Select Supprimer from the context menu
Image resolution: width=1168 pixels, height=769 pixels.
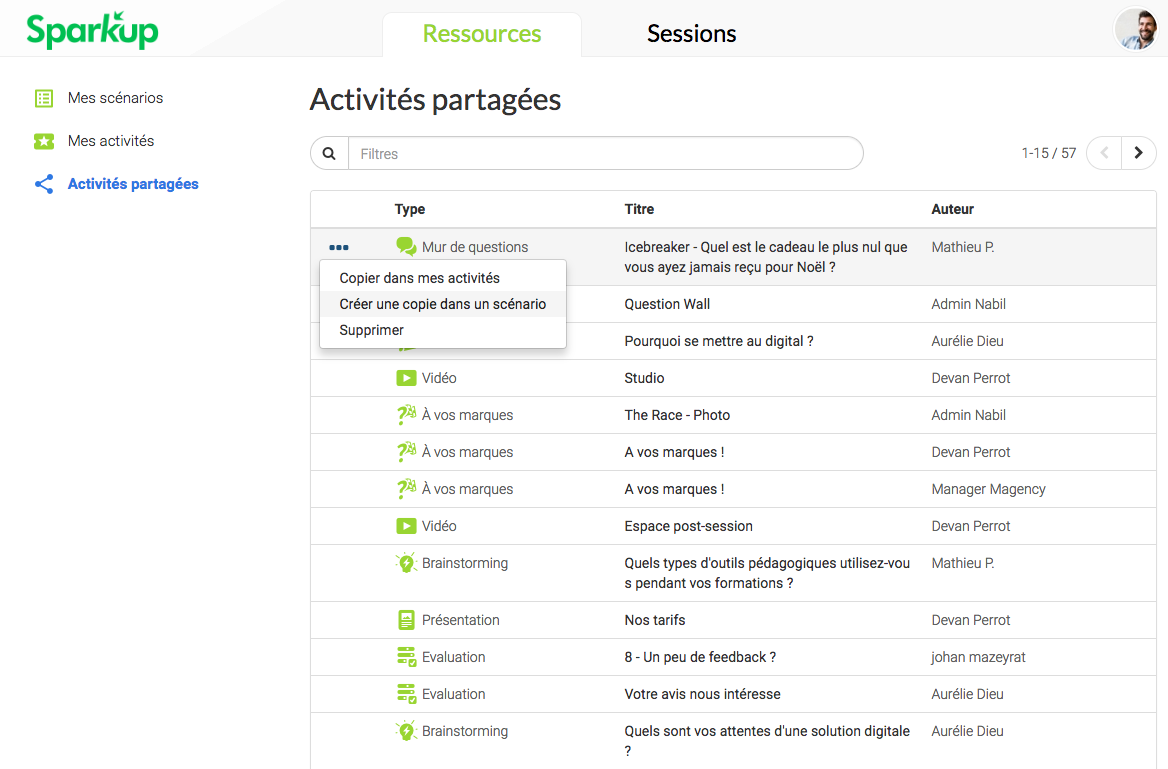tap(443, 330)
